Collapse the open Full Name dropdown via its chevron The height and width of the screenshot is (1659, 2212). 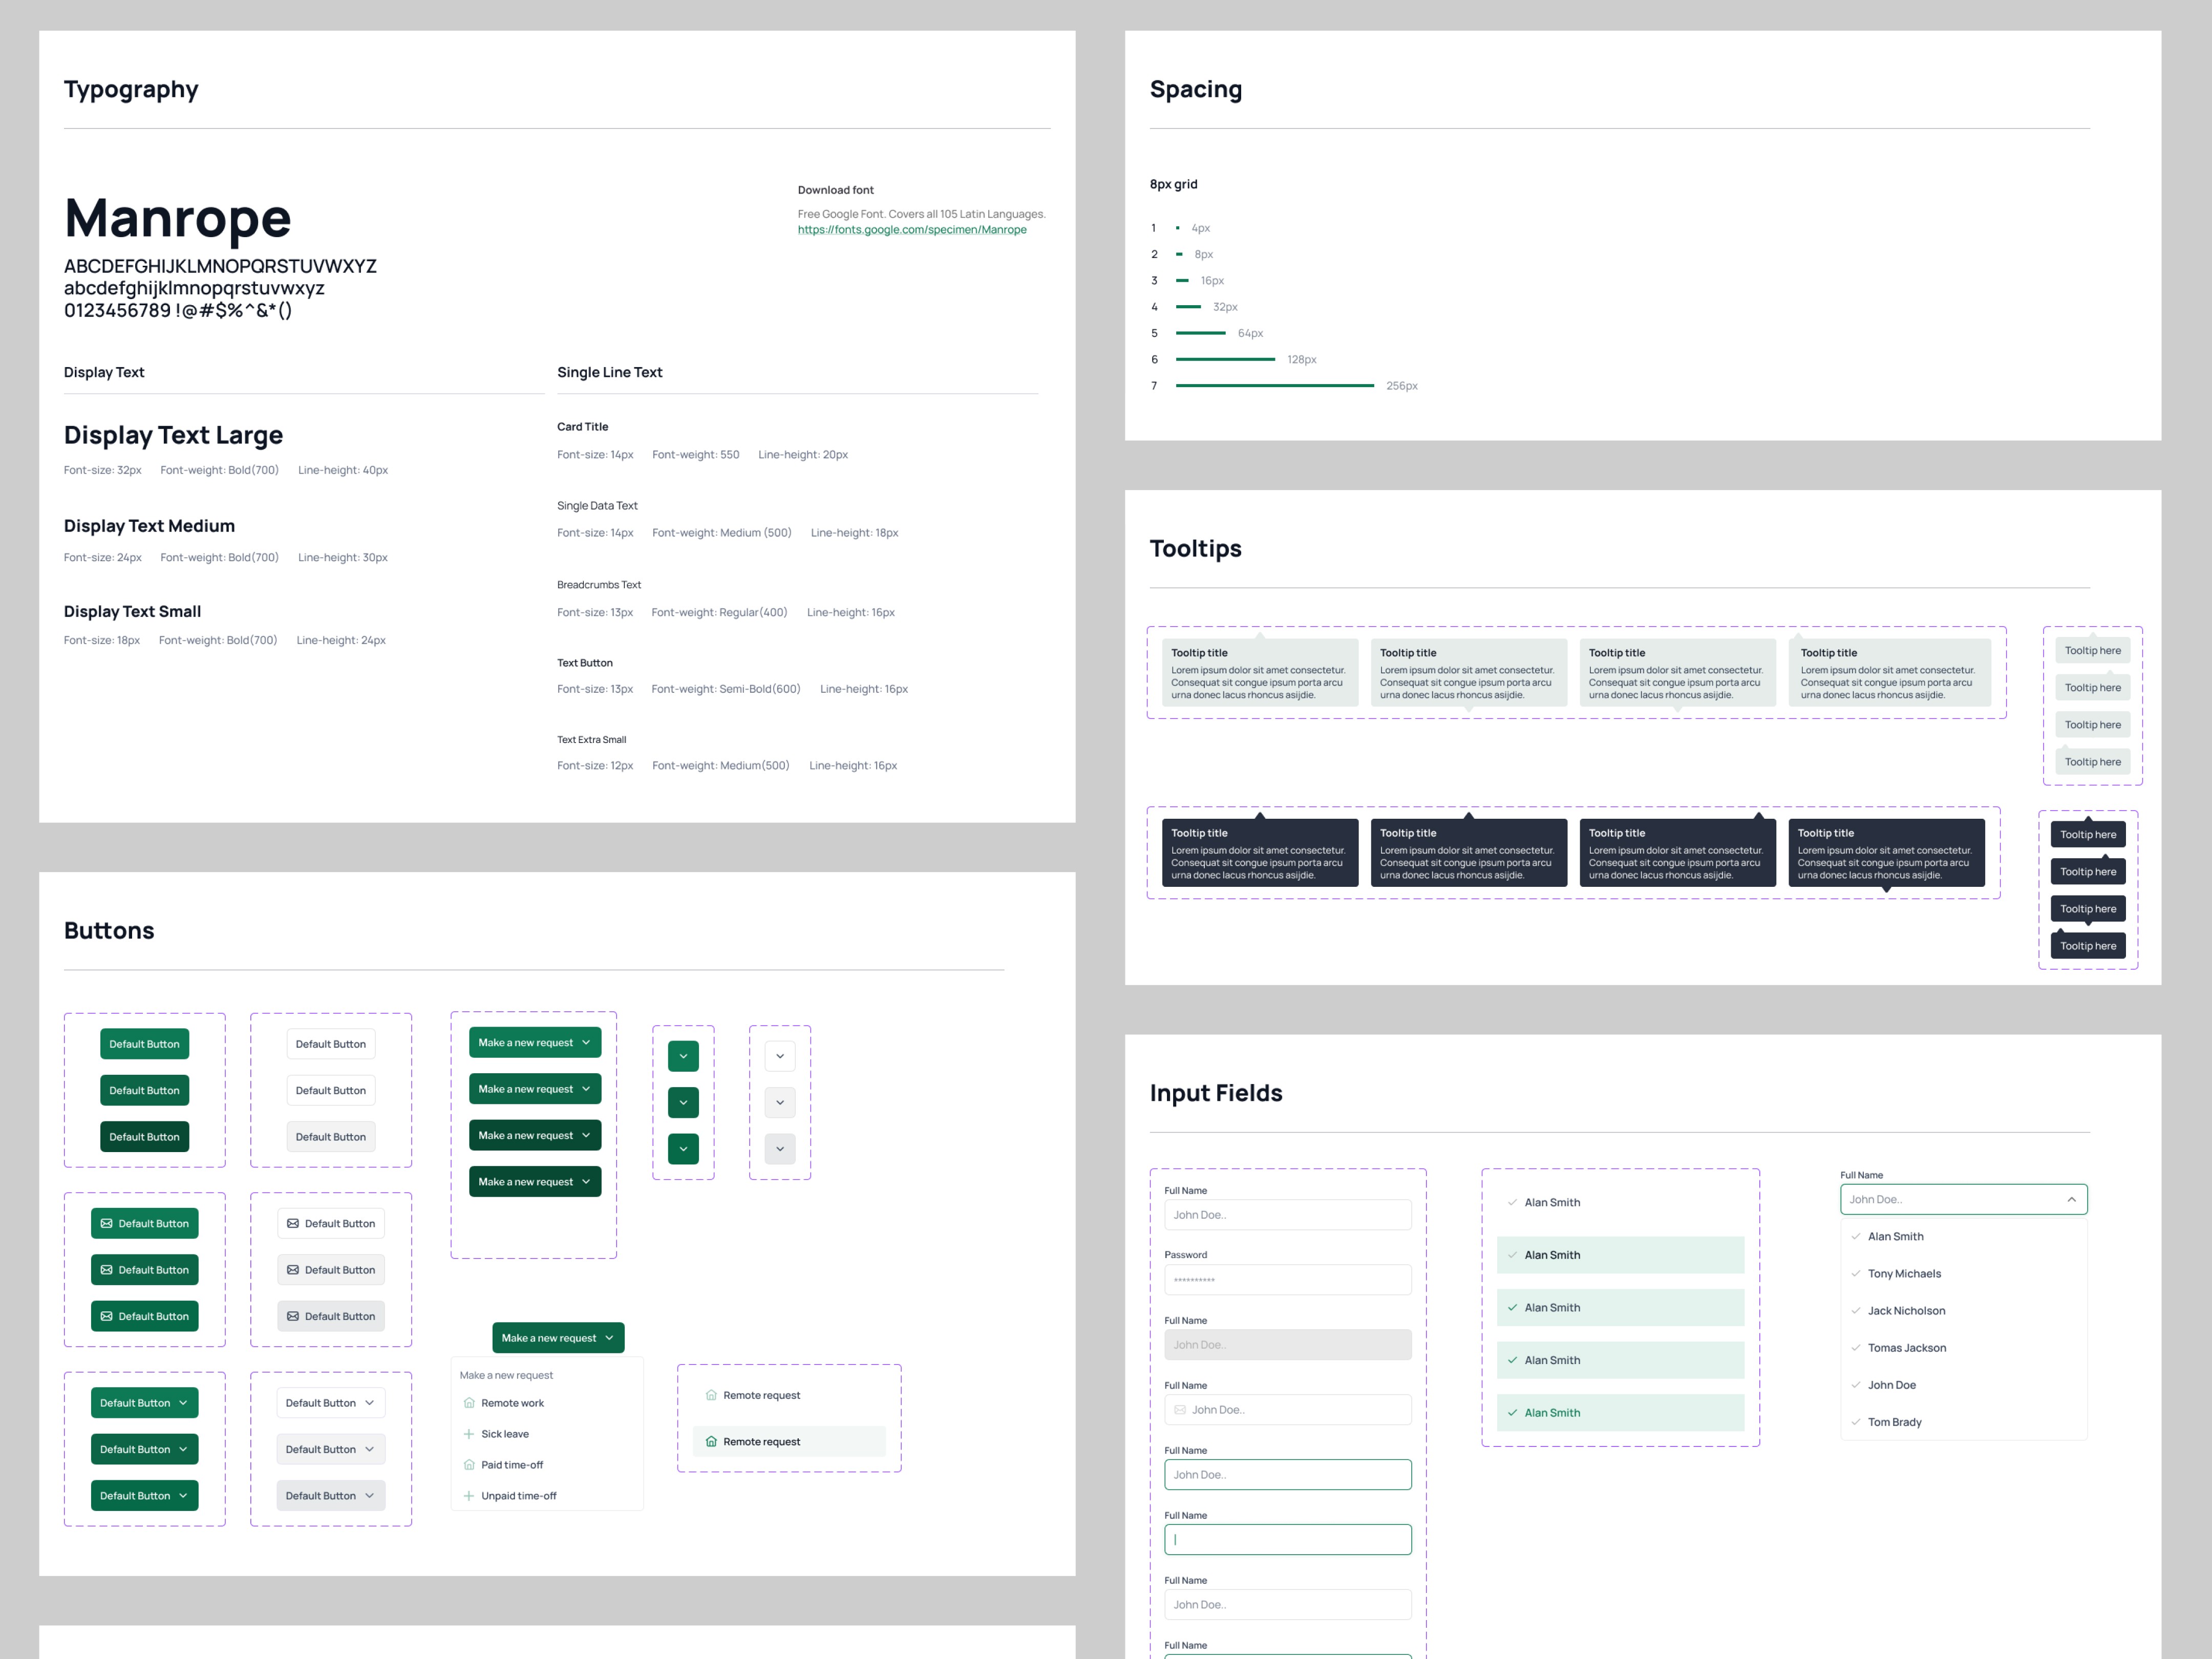pos(2071,1200)
